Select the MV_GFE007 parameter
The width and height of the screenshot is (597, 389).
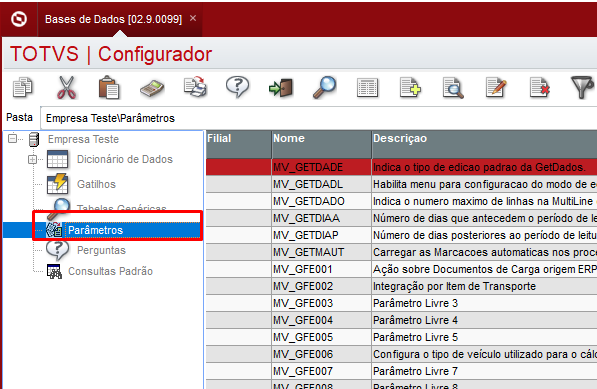pos(303,371)
